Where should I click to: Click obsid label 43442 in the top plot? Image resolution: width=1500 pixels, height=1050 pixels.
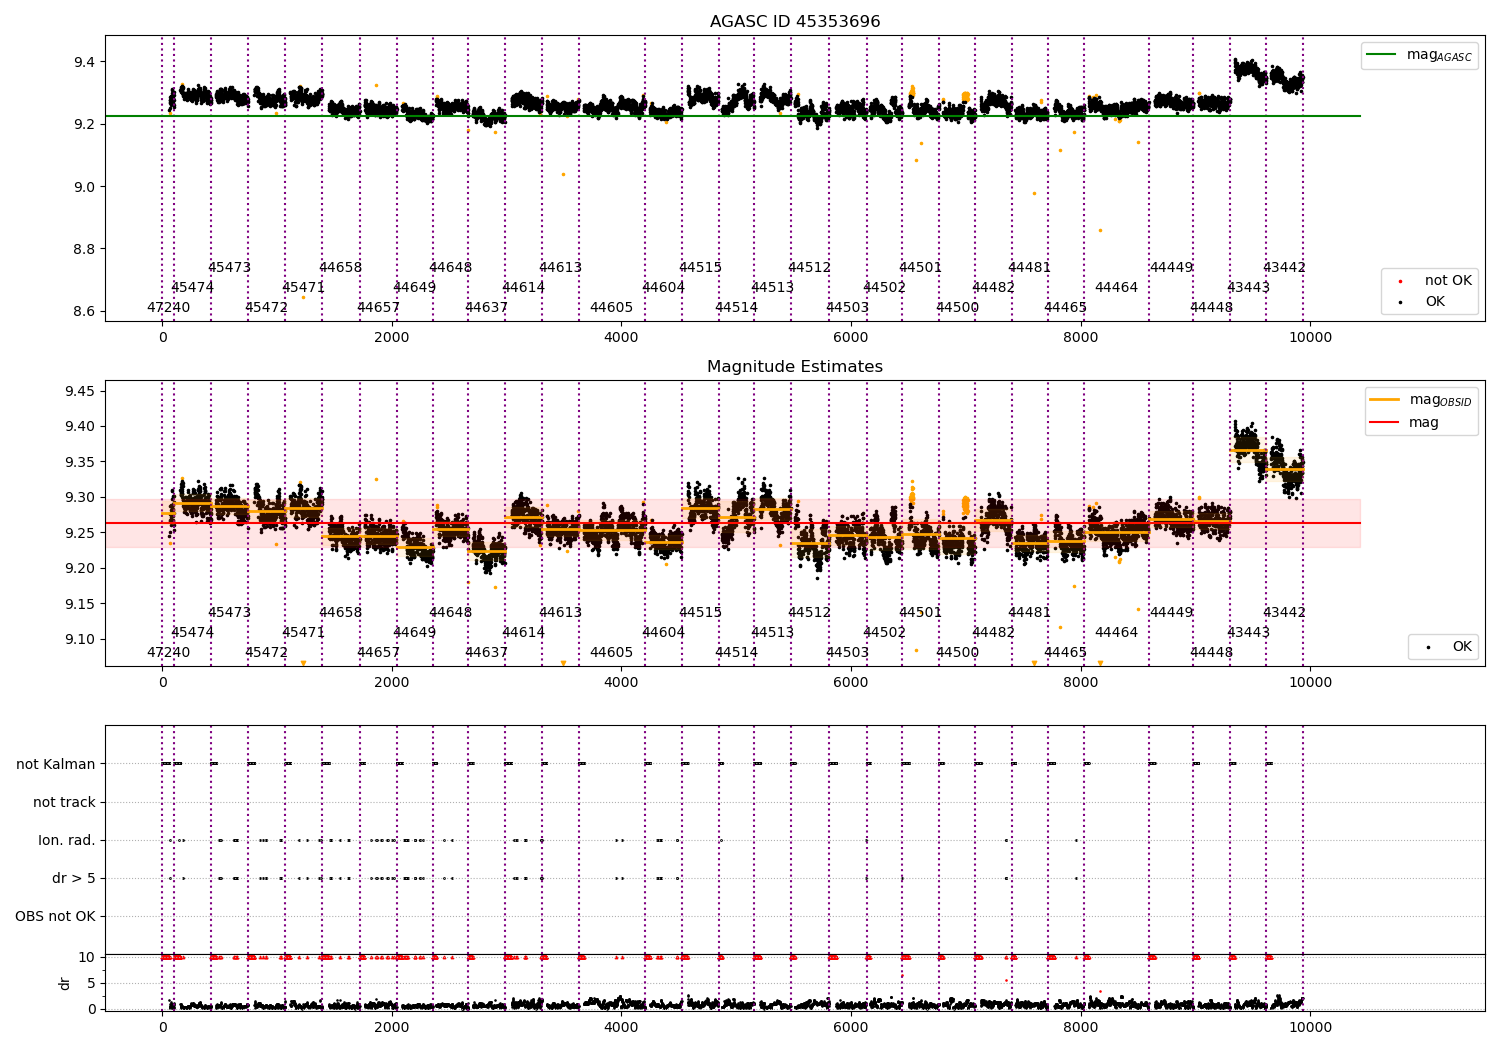pyautogui.click(x=1284, y=267)
